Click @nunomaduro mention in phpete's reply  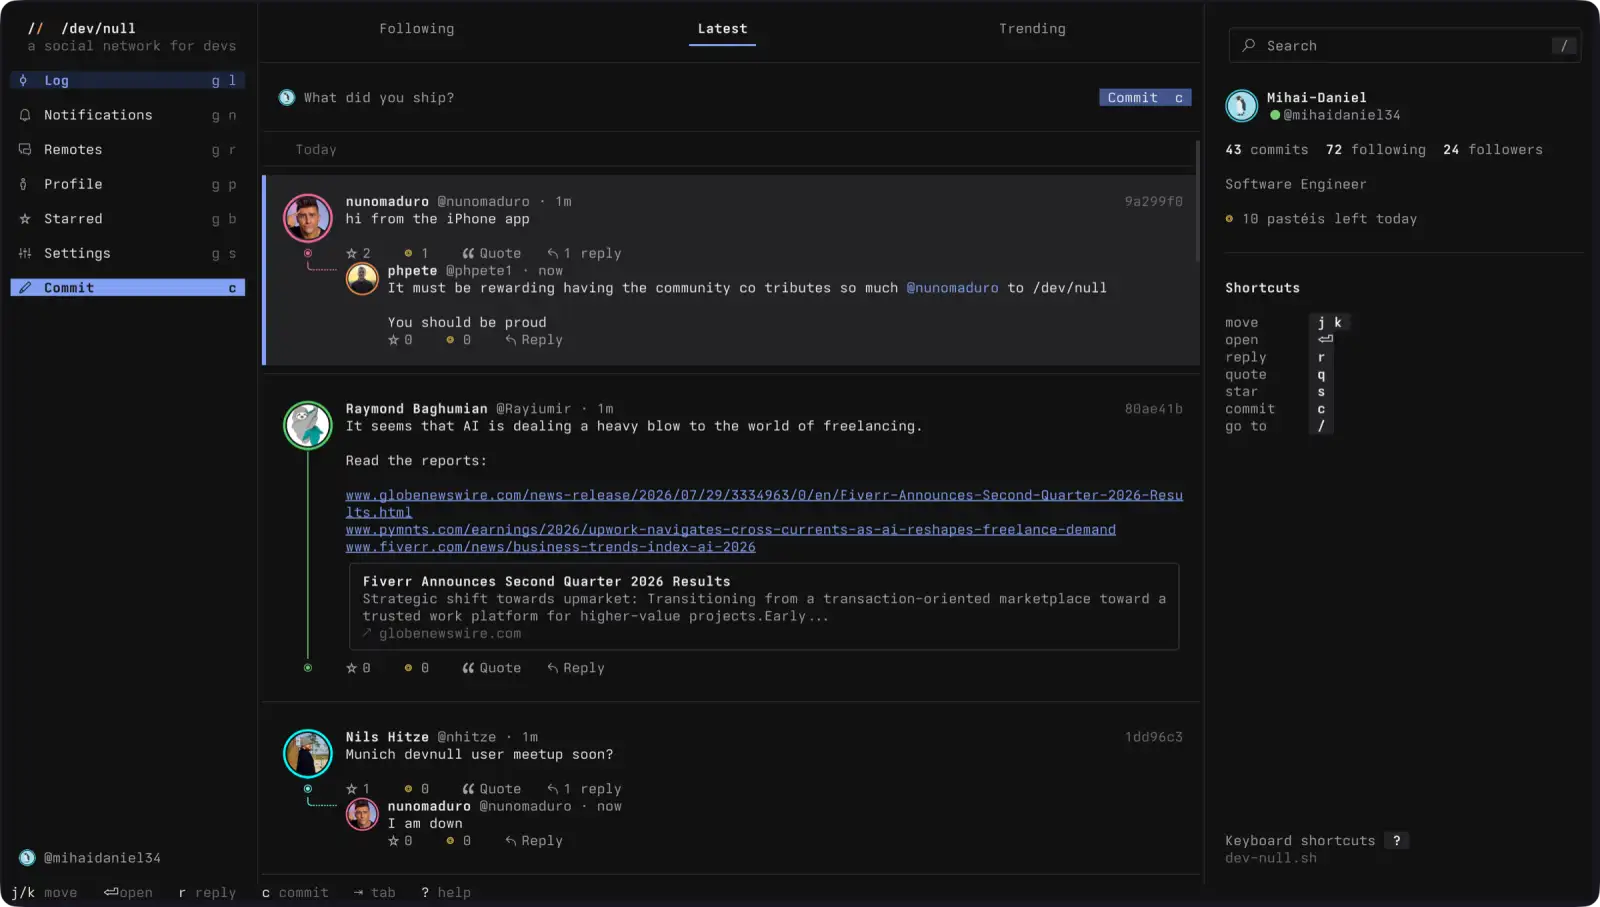point(952,288)
